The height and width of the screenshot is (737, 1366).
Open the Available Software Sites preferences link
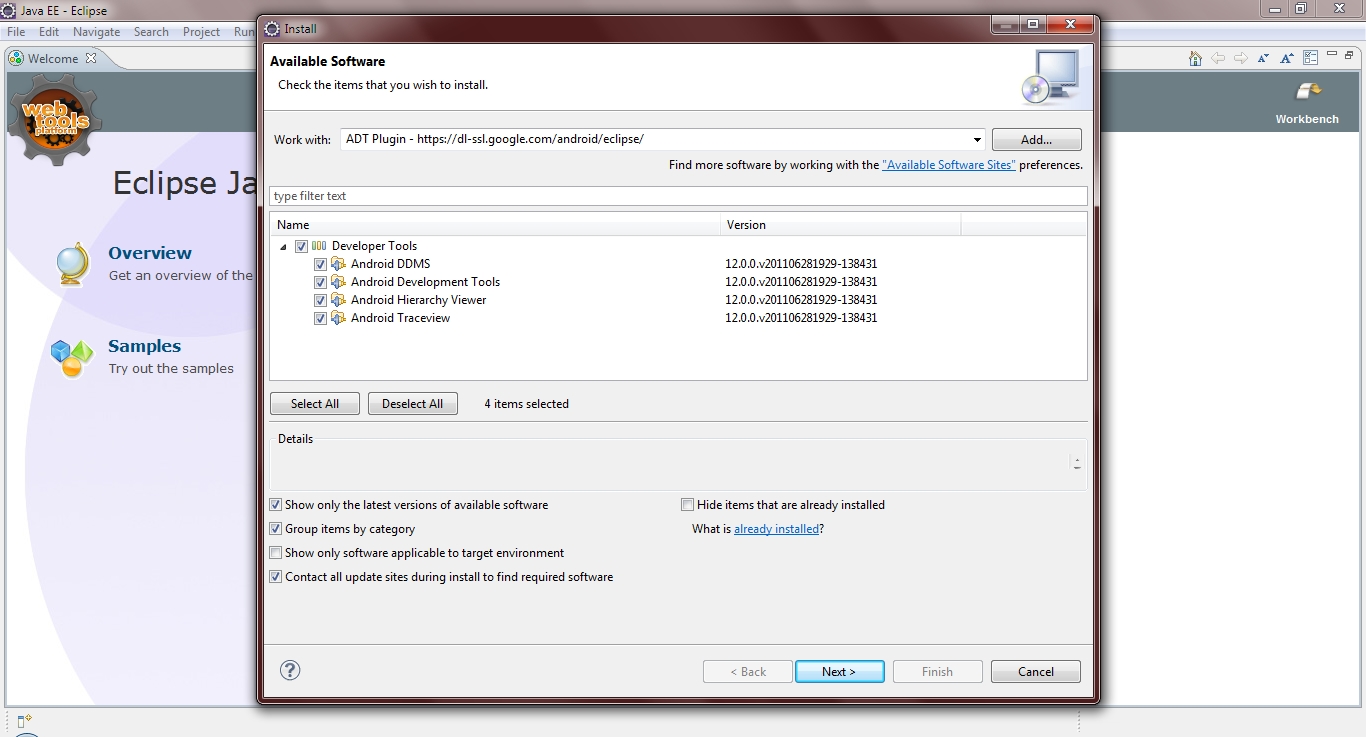948,164
